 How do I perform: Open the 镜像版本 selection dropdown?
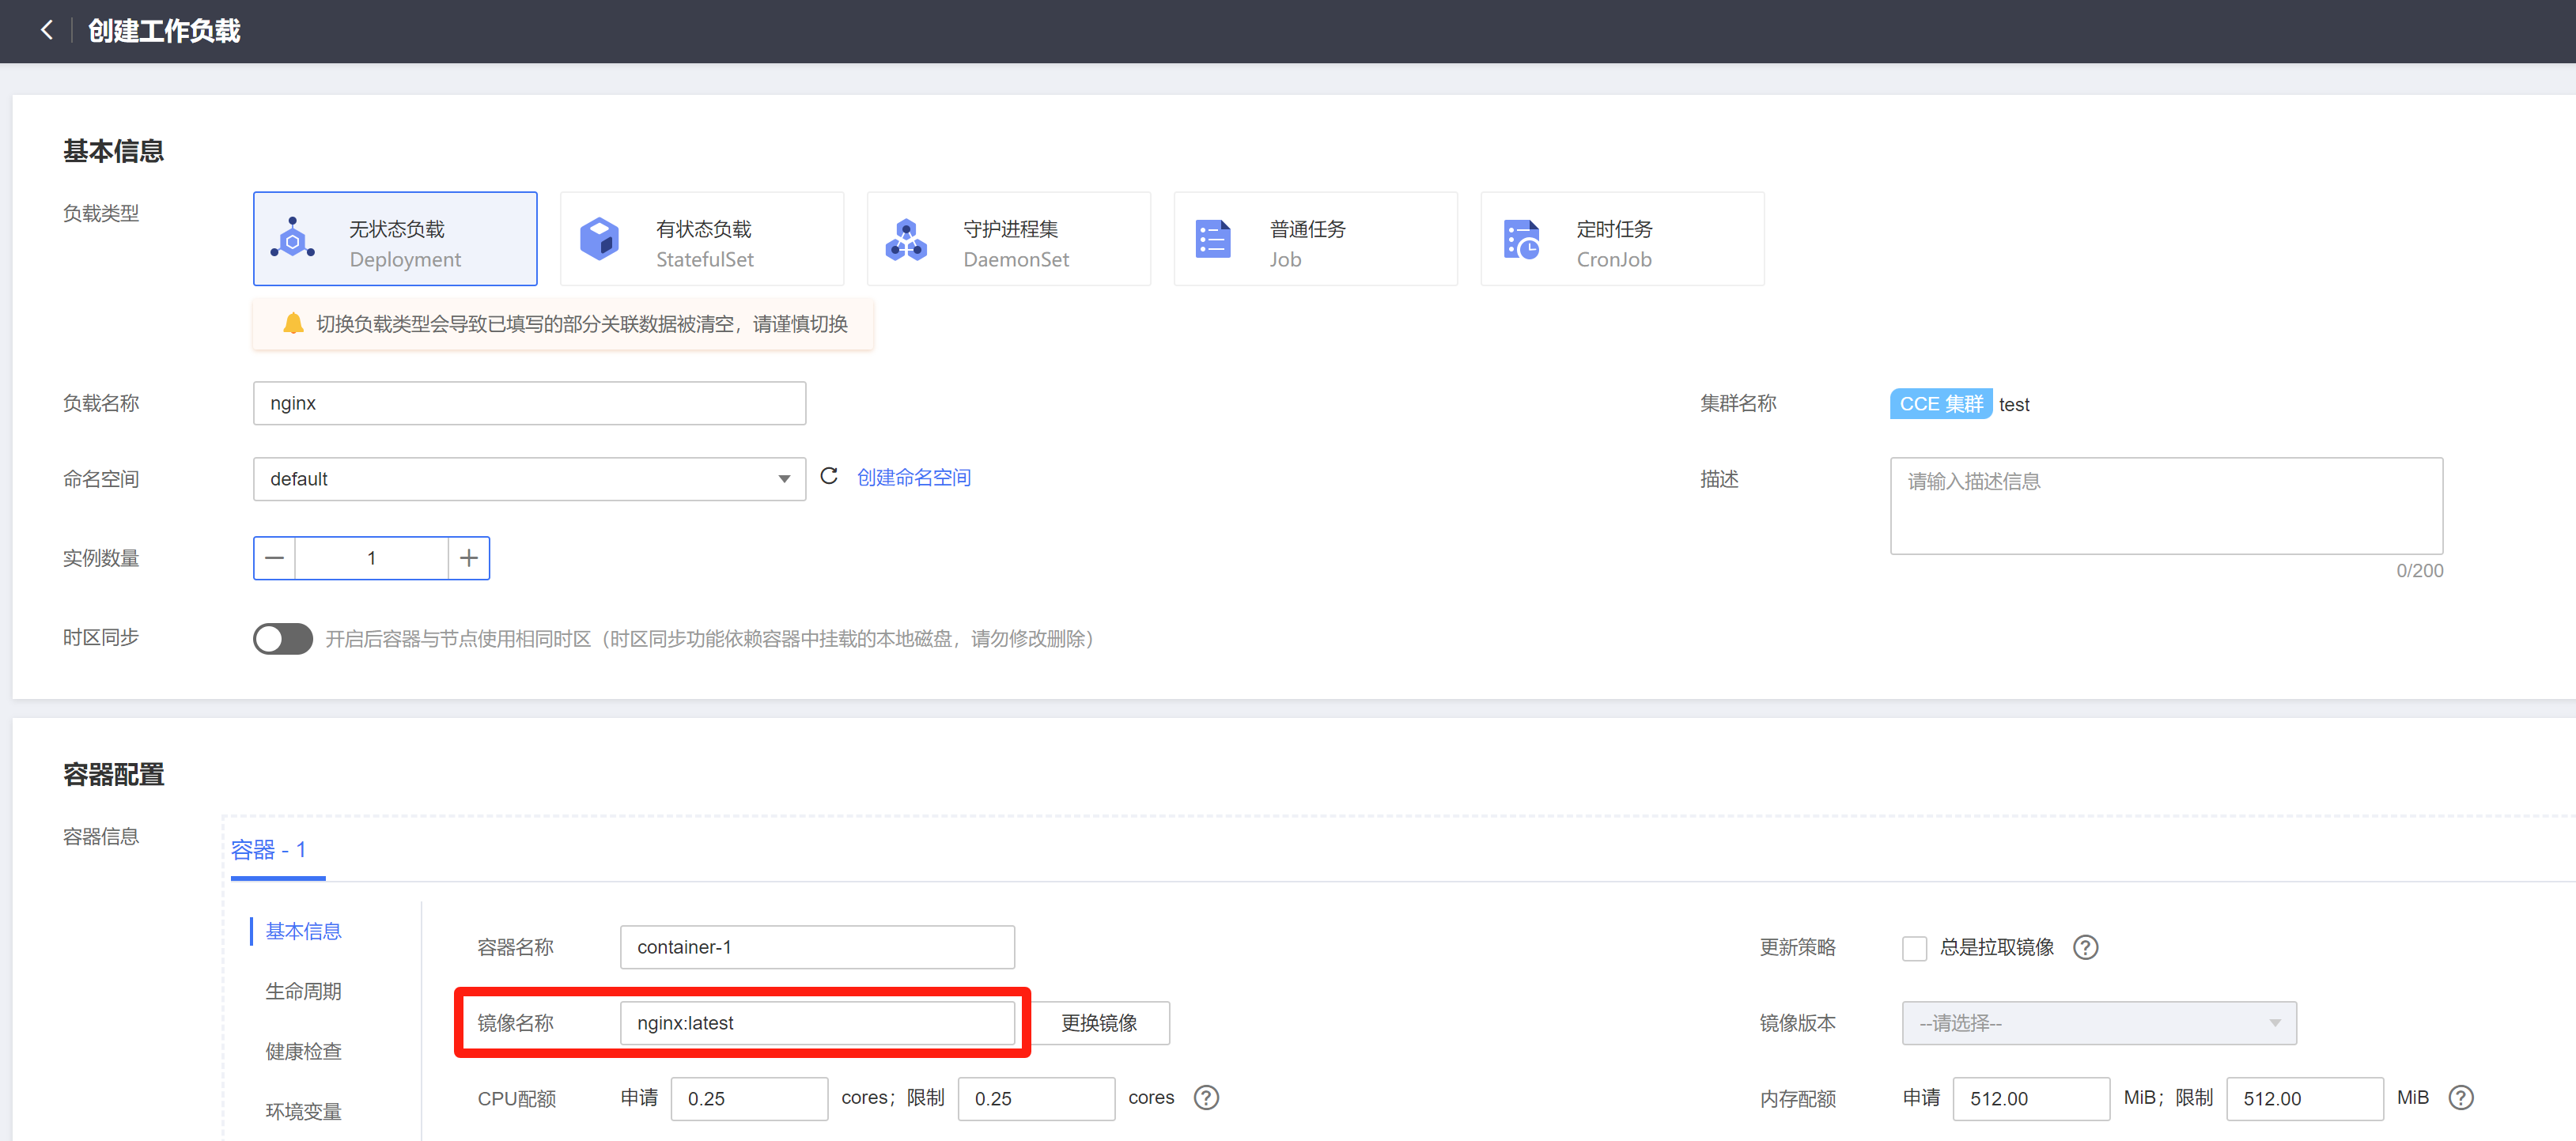tap(2099, 1022)
